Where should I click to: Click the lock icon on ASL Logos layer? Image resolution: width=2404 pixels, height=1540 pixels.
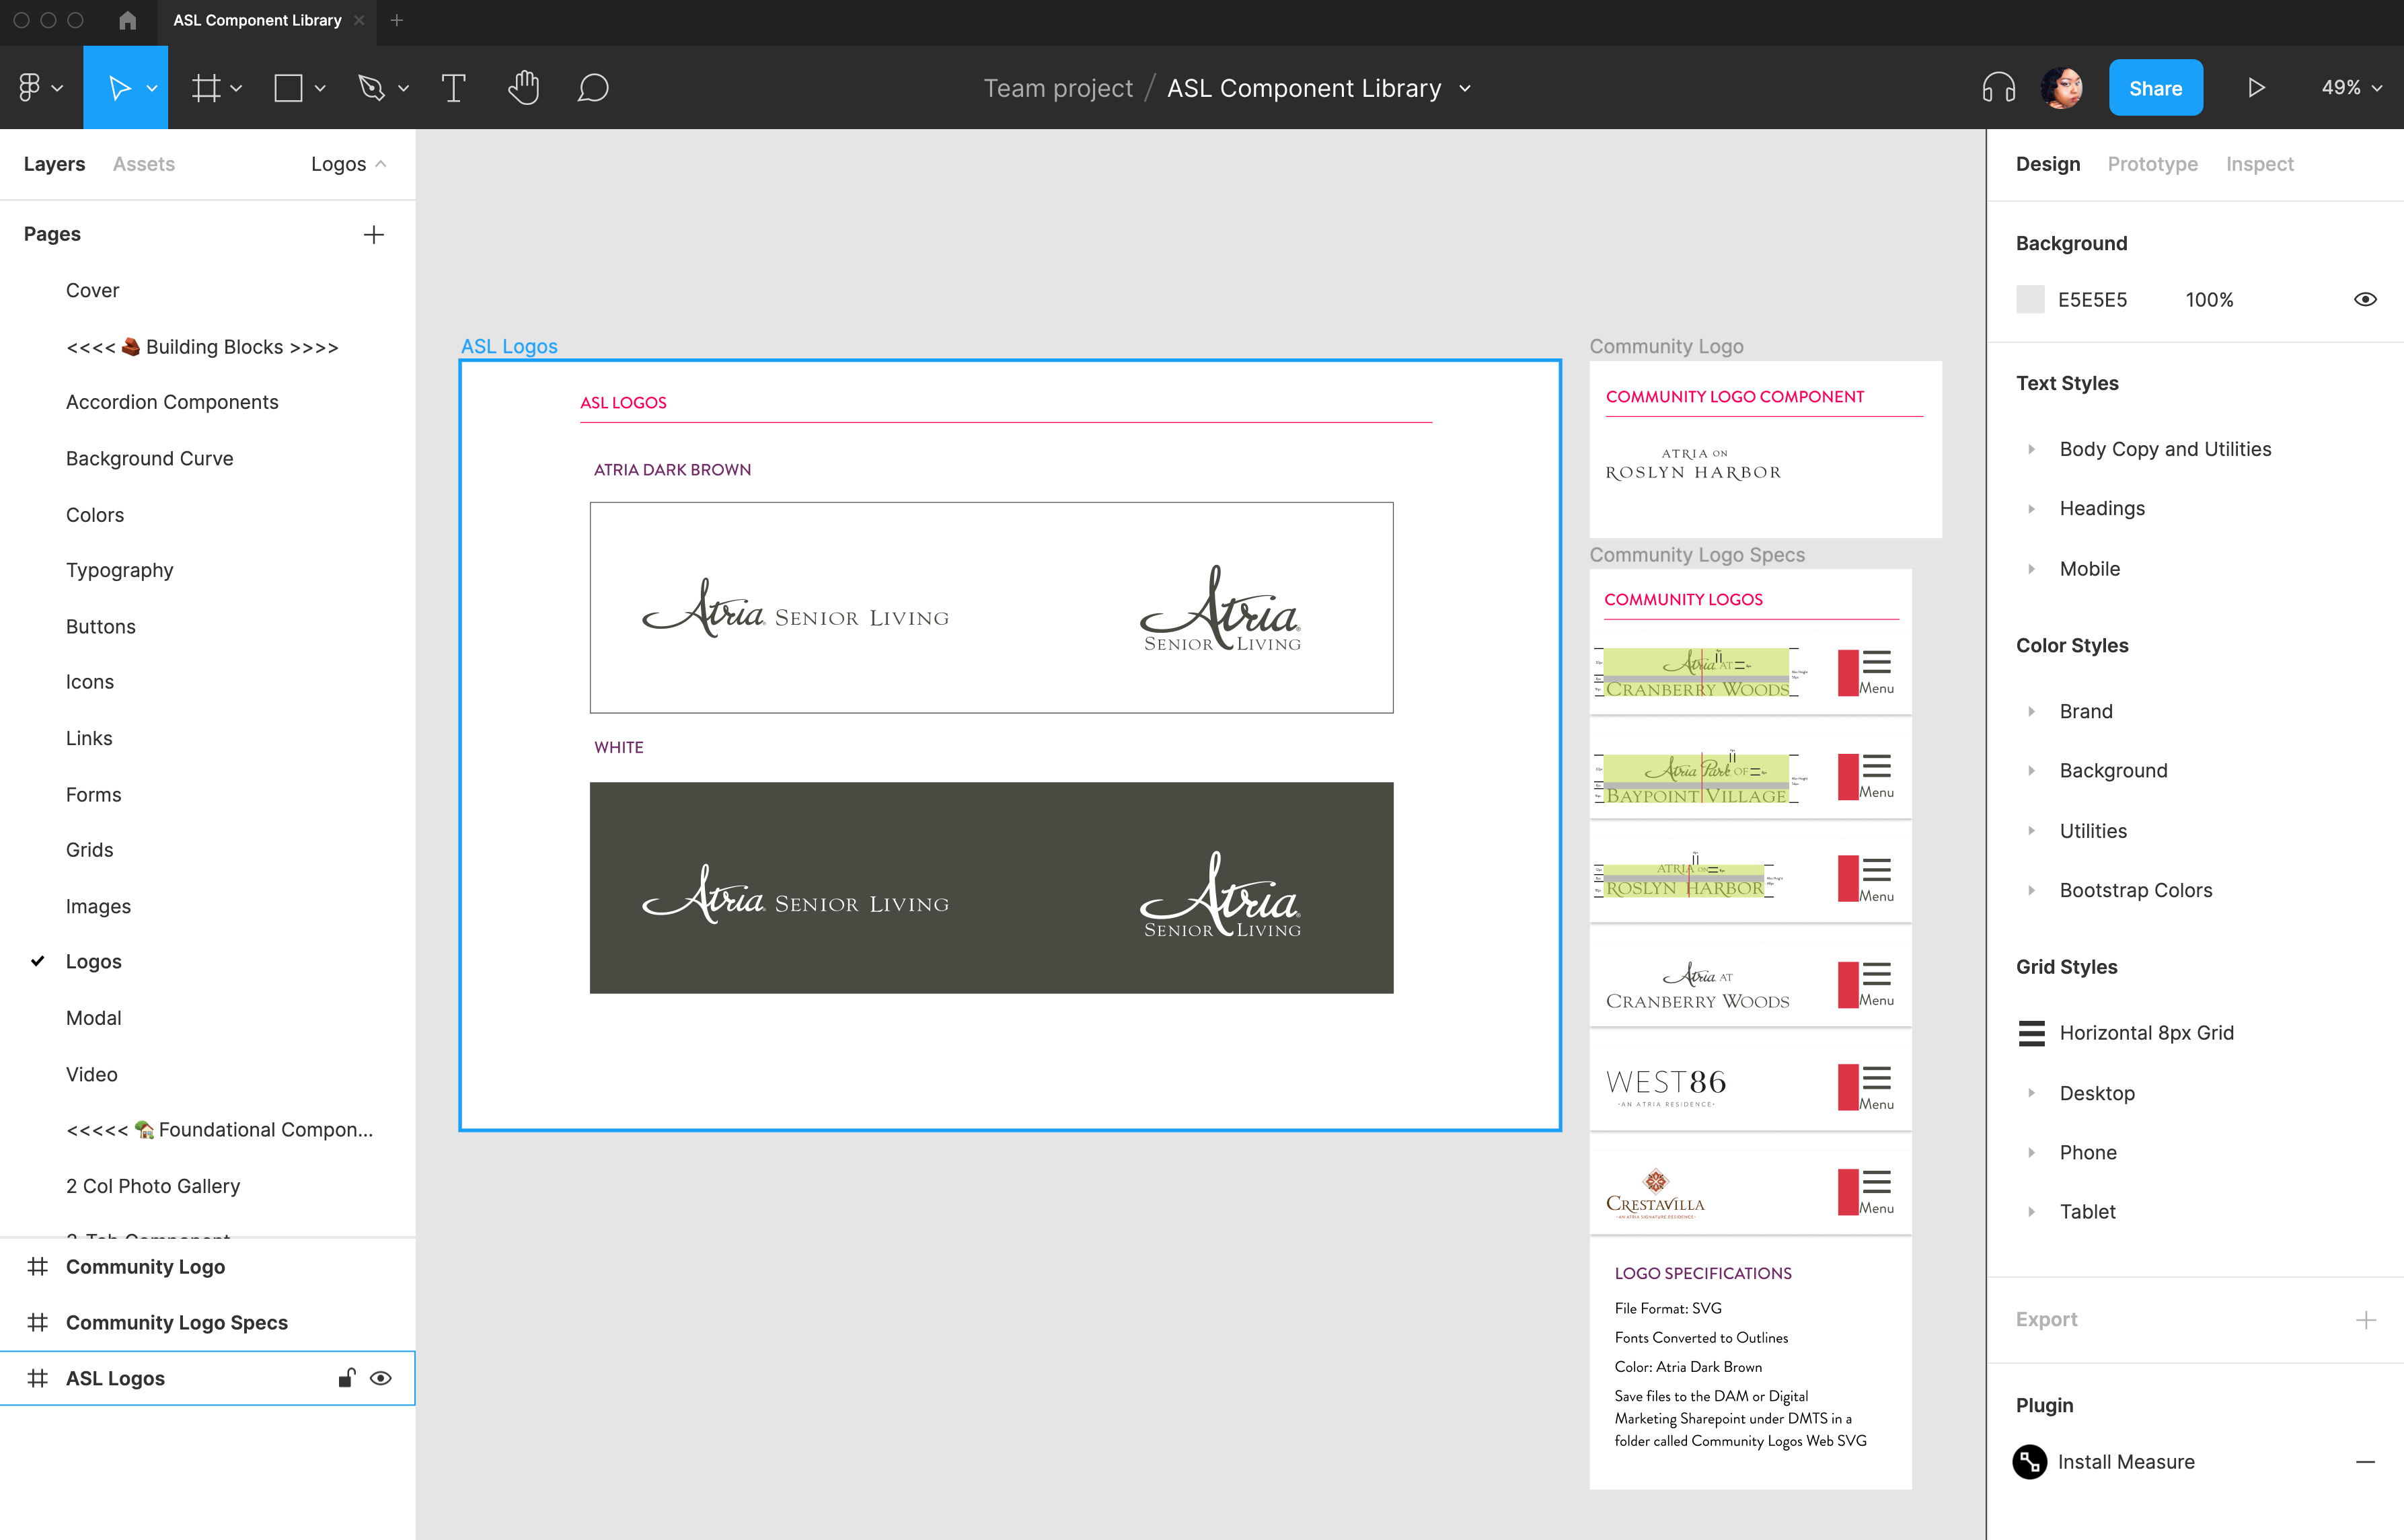(346, 1378)
